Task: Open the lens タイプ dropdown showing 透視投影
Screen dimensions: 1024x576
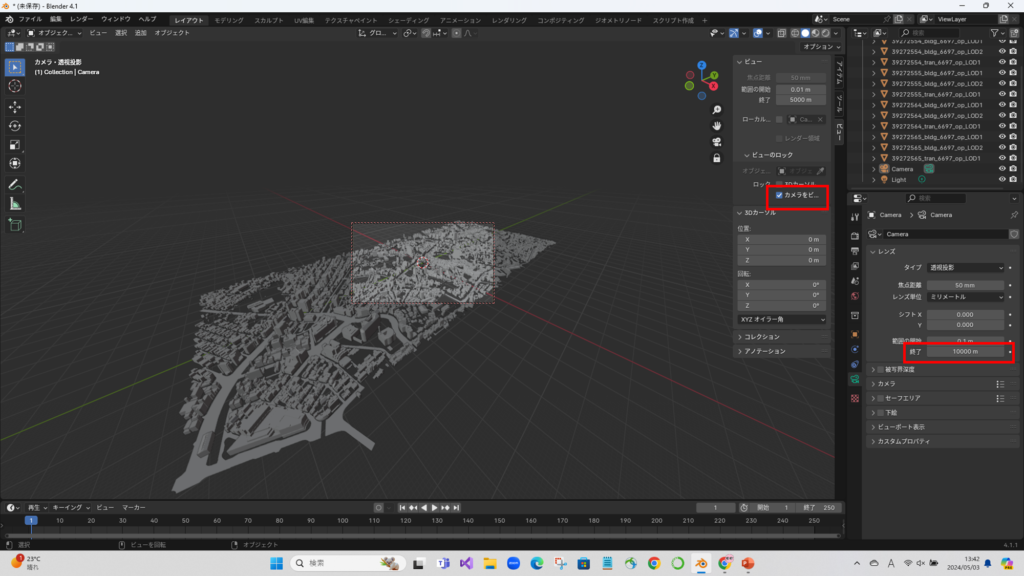Action: click(x=965, y=268)
